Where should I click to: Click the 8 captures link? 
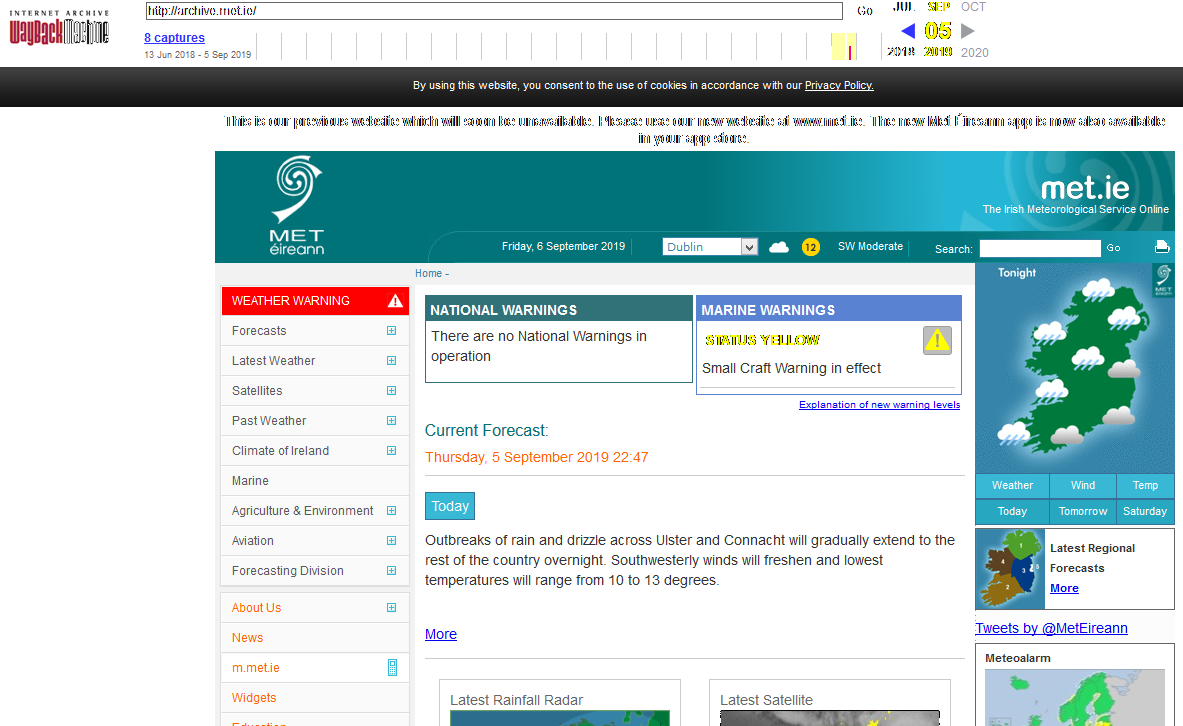[x=174, y=38]
